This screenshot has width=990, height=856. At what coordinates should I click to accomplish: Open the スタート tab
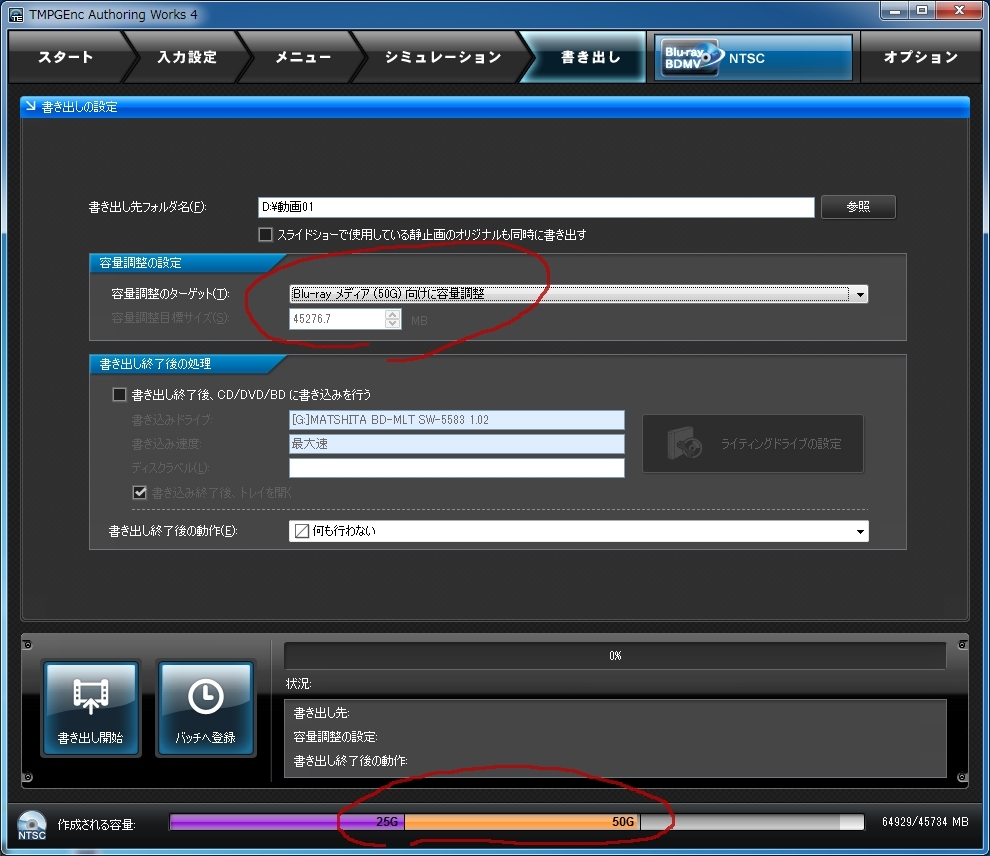66,57
